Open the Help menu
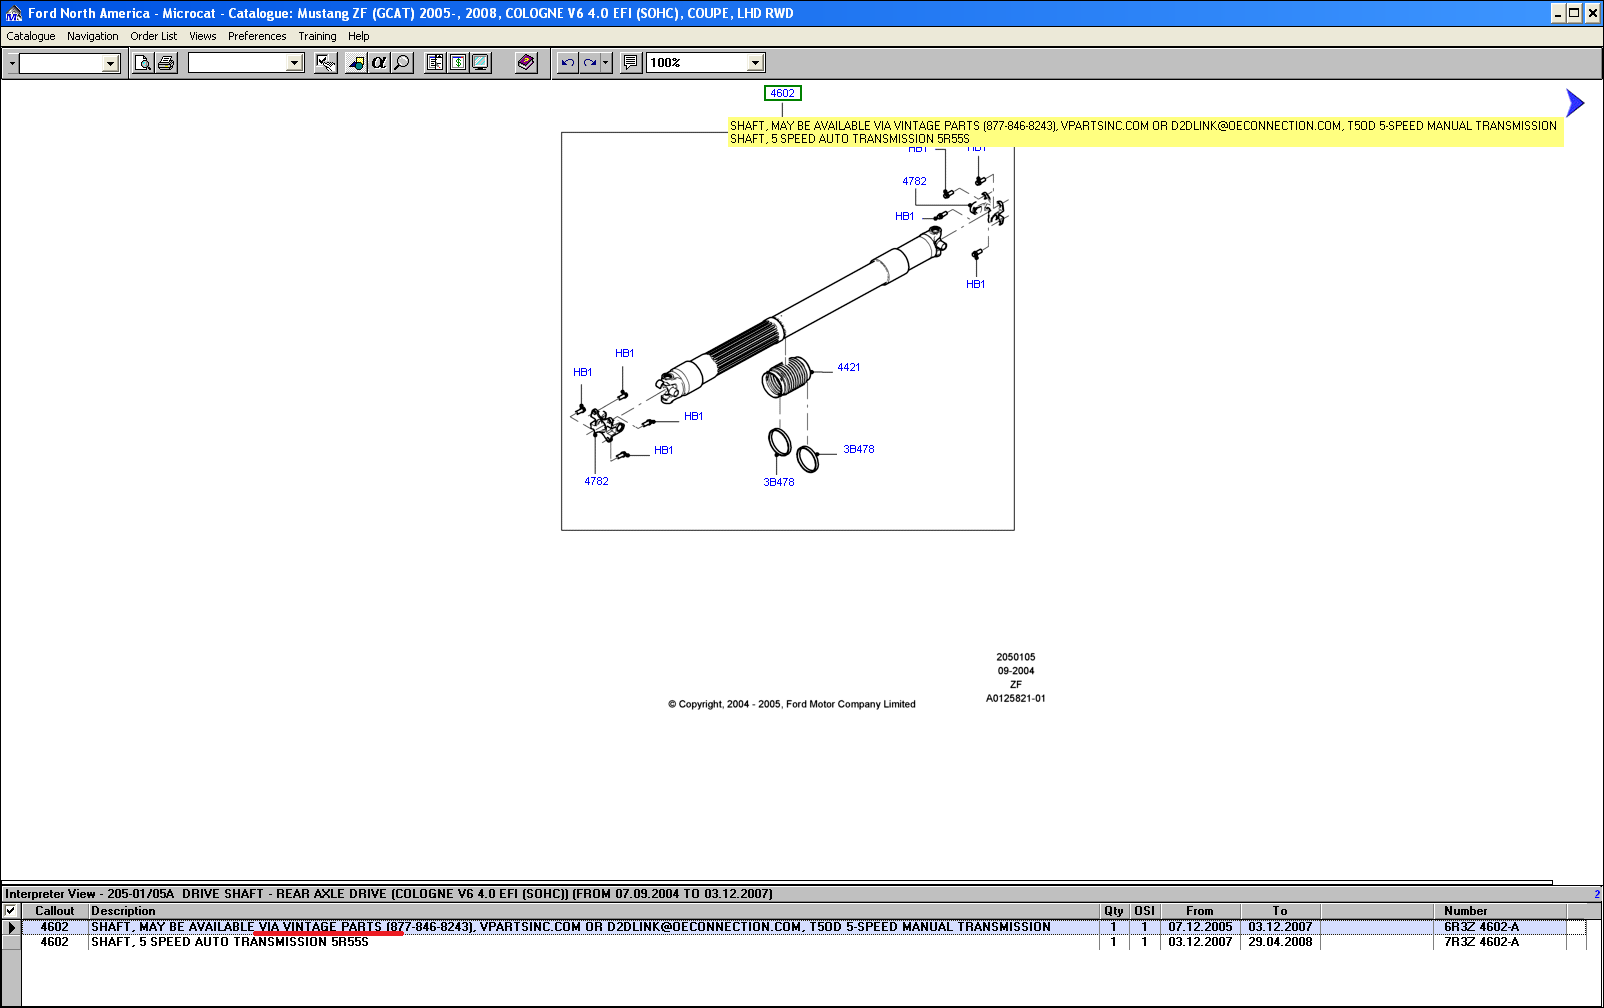This screenshot has width=1604, height=1008. tap(359, 36)
